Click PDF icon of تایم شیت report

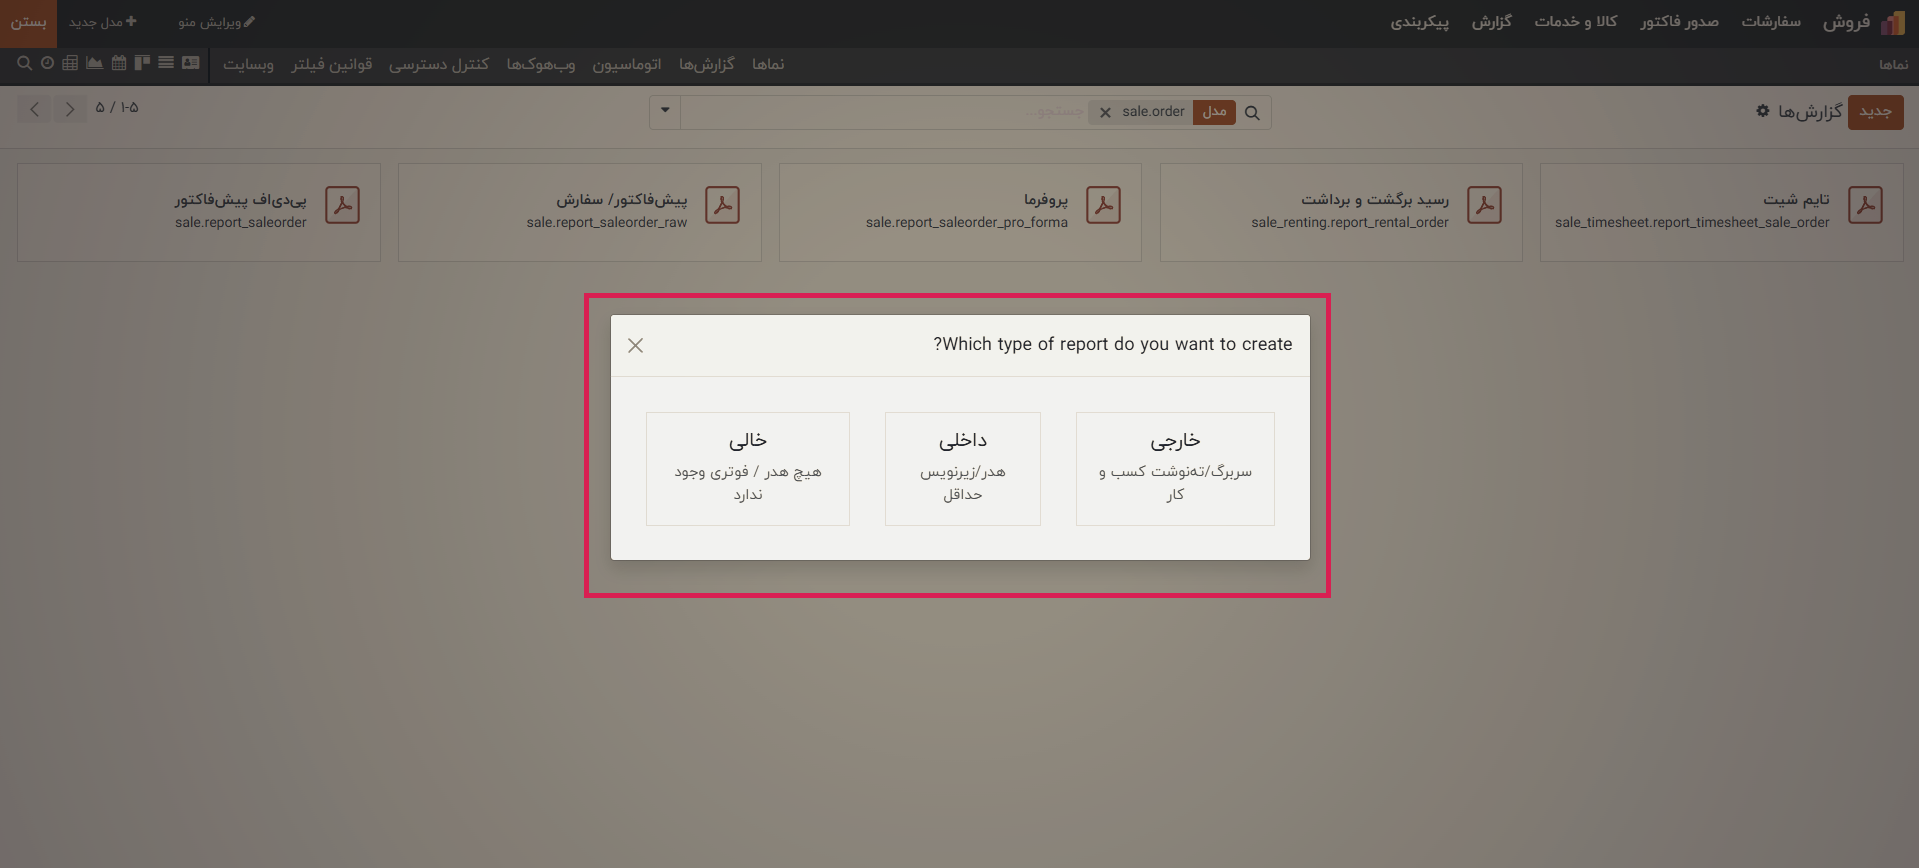pos(1865,205)
